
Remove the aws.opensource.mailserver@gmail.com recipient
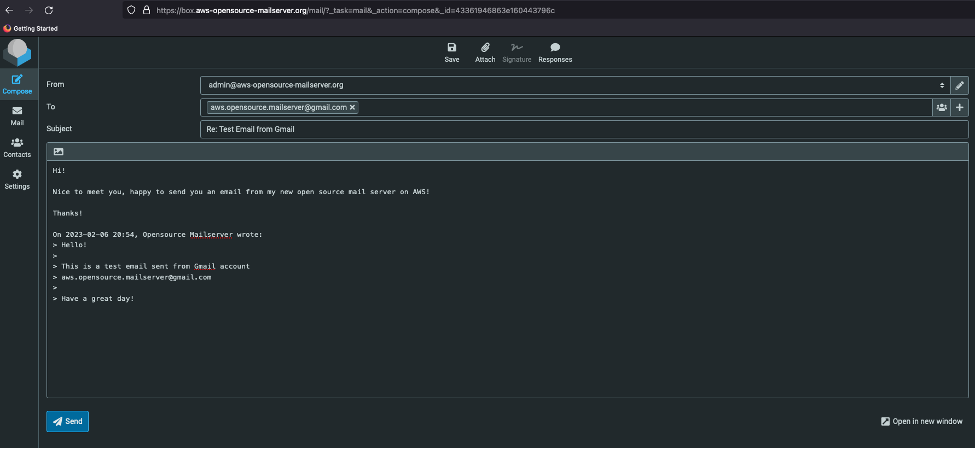[353, 108]
